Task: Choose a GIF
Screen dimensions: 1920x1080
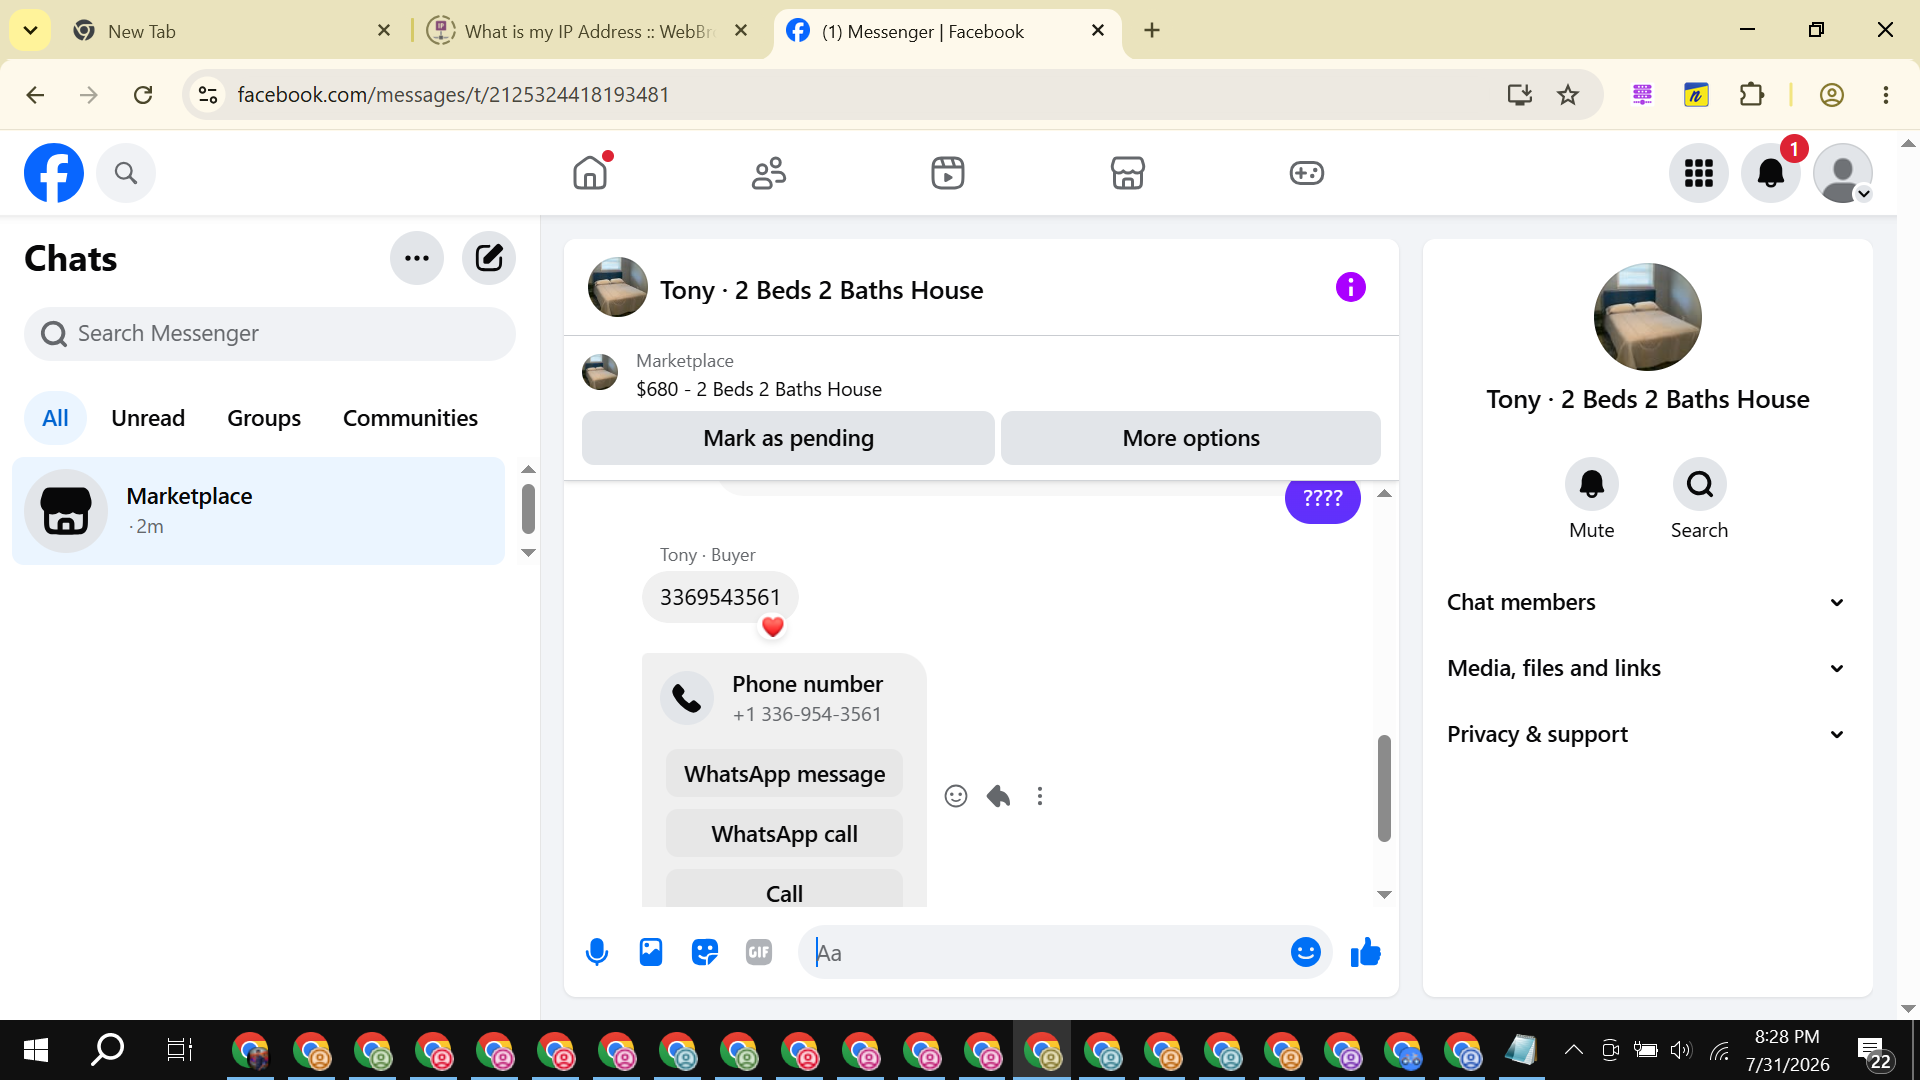Action: coord(759,953)
